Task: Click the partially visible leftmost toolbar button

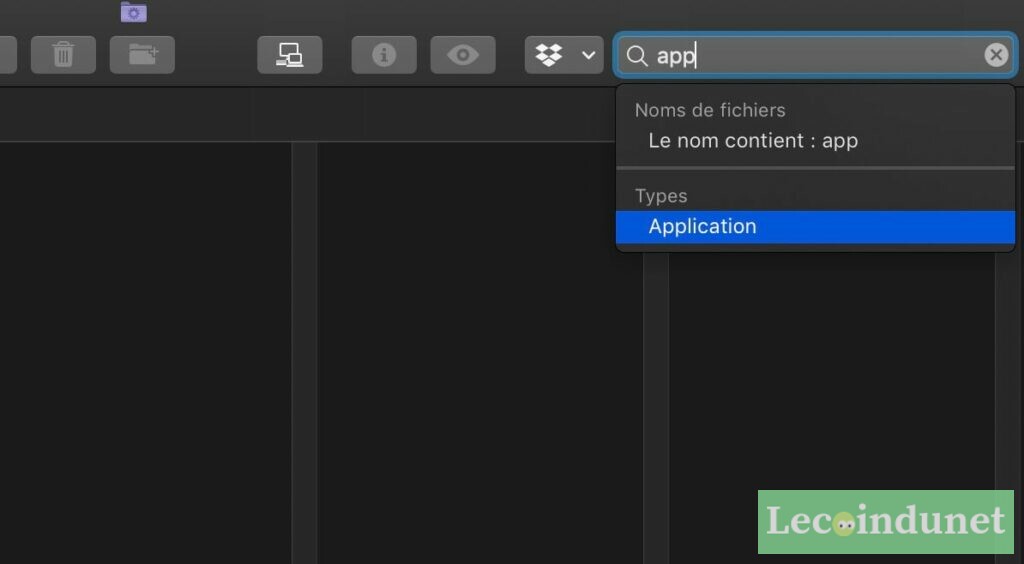Action: pyautogui.click(x=7, y=55)
